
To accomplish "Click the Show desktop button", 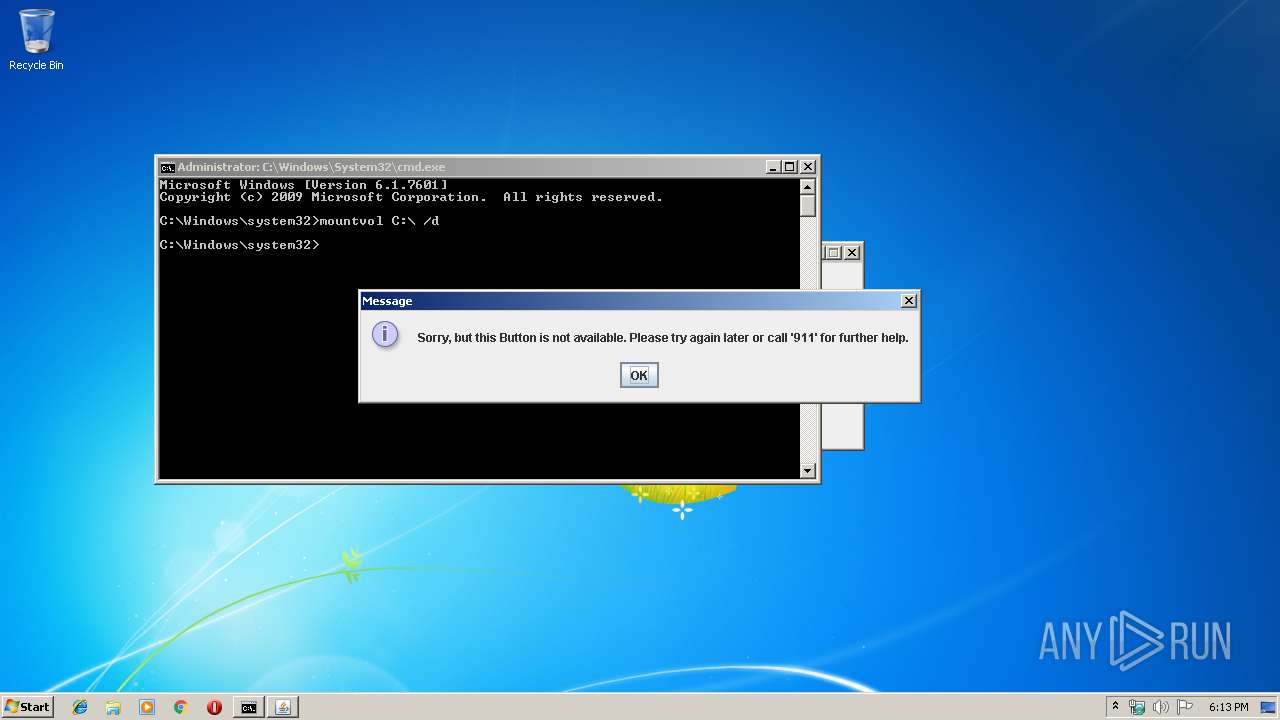I will click(1267, 707).
